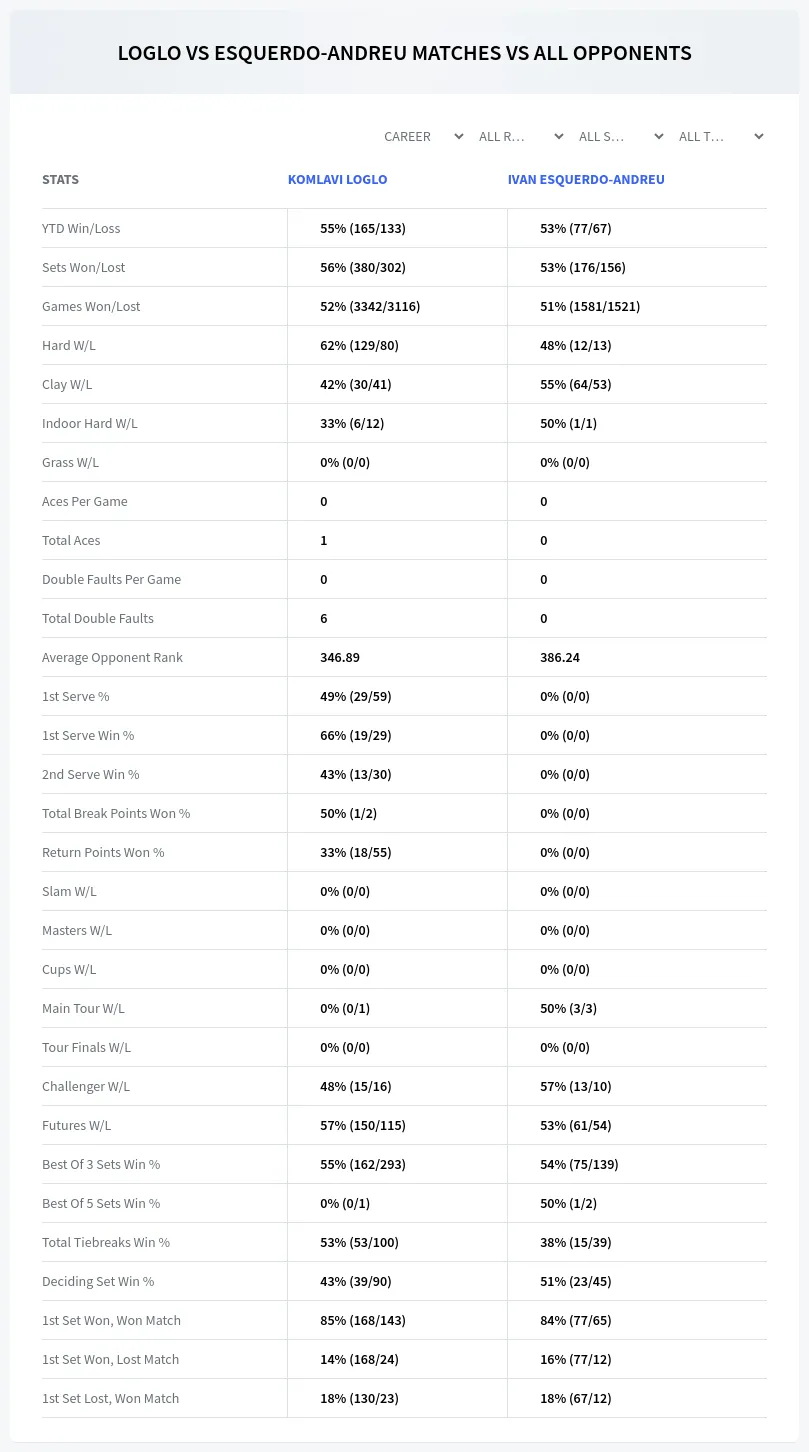Open the CAREER period dropdown
809x1452 pixels.
point(423,136)
